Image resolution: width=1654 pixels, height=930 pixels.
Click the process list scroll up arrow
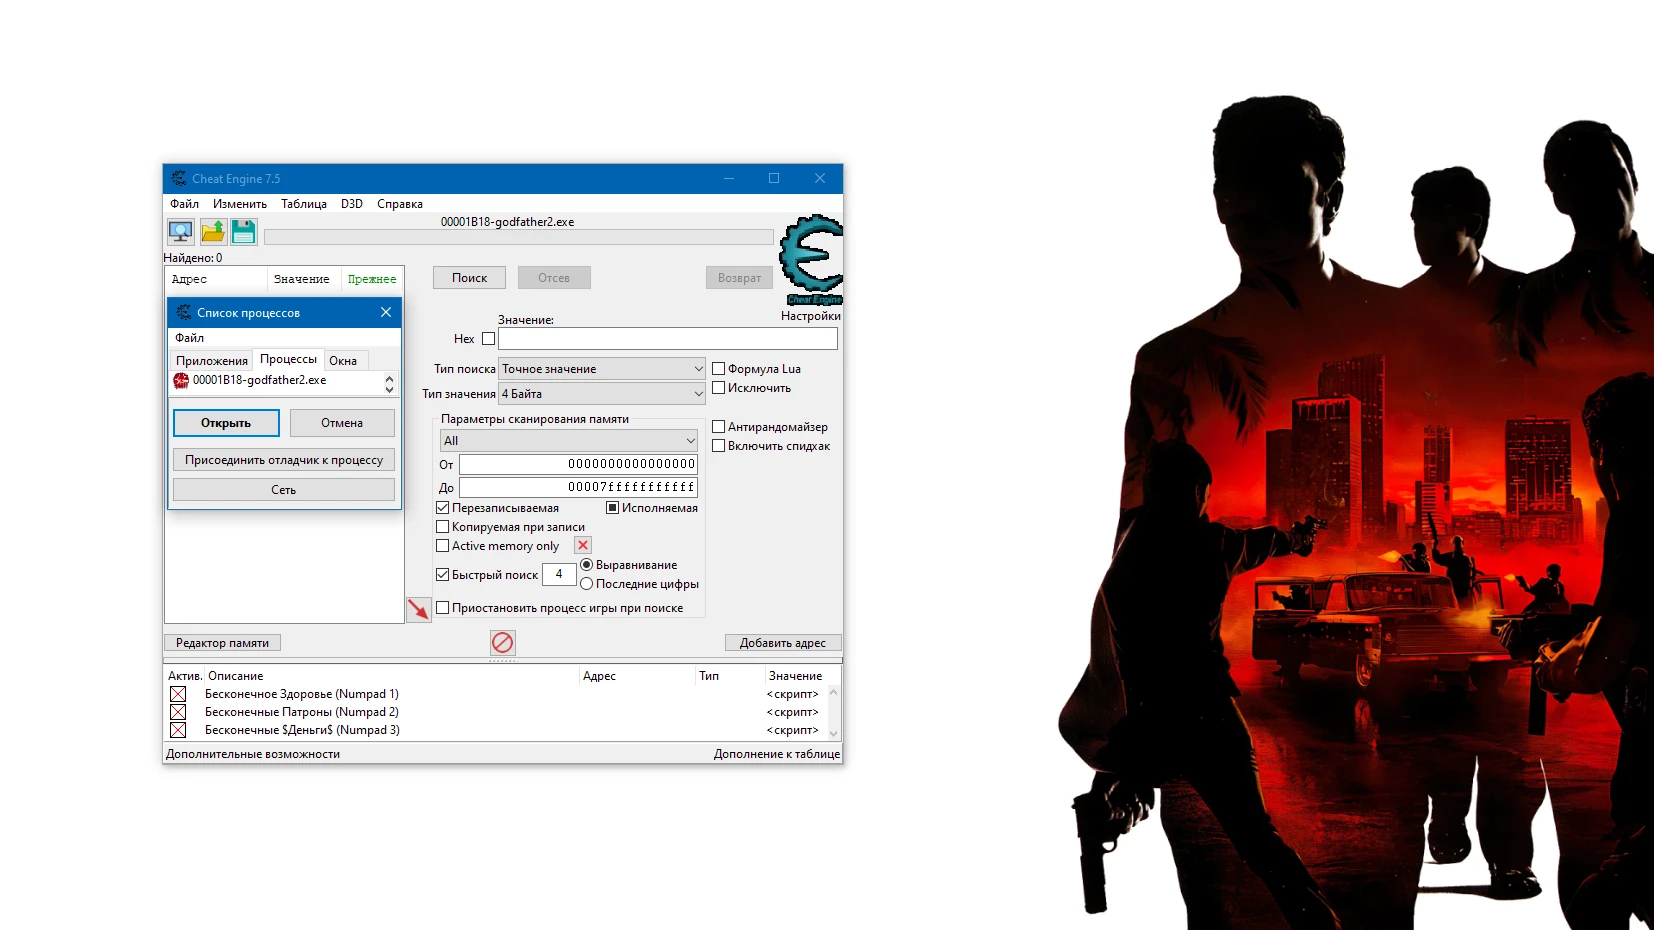pos(390,376)
